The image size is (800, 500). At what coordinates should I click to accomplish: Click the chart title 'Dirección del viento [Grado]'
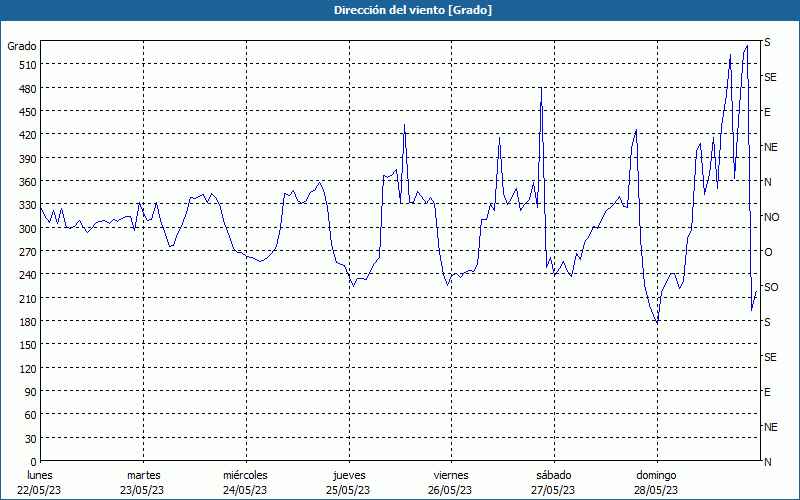413,10
